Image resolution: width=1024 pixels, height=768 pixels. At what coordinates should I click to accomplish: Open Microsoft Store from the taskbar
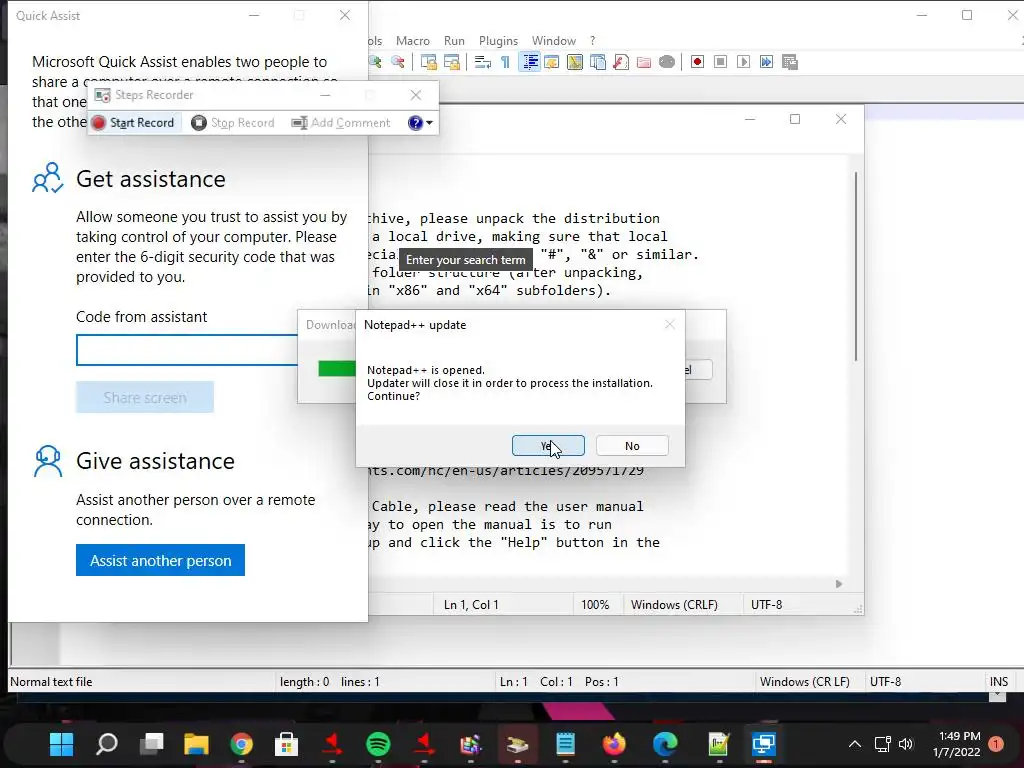[x=286, y=744]
